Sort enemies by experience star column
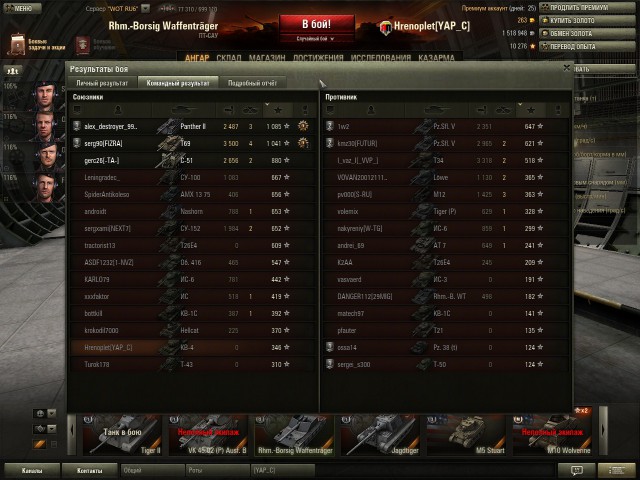The width and height of the screenshot is (640, 480). [531, 110]
